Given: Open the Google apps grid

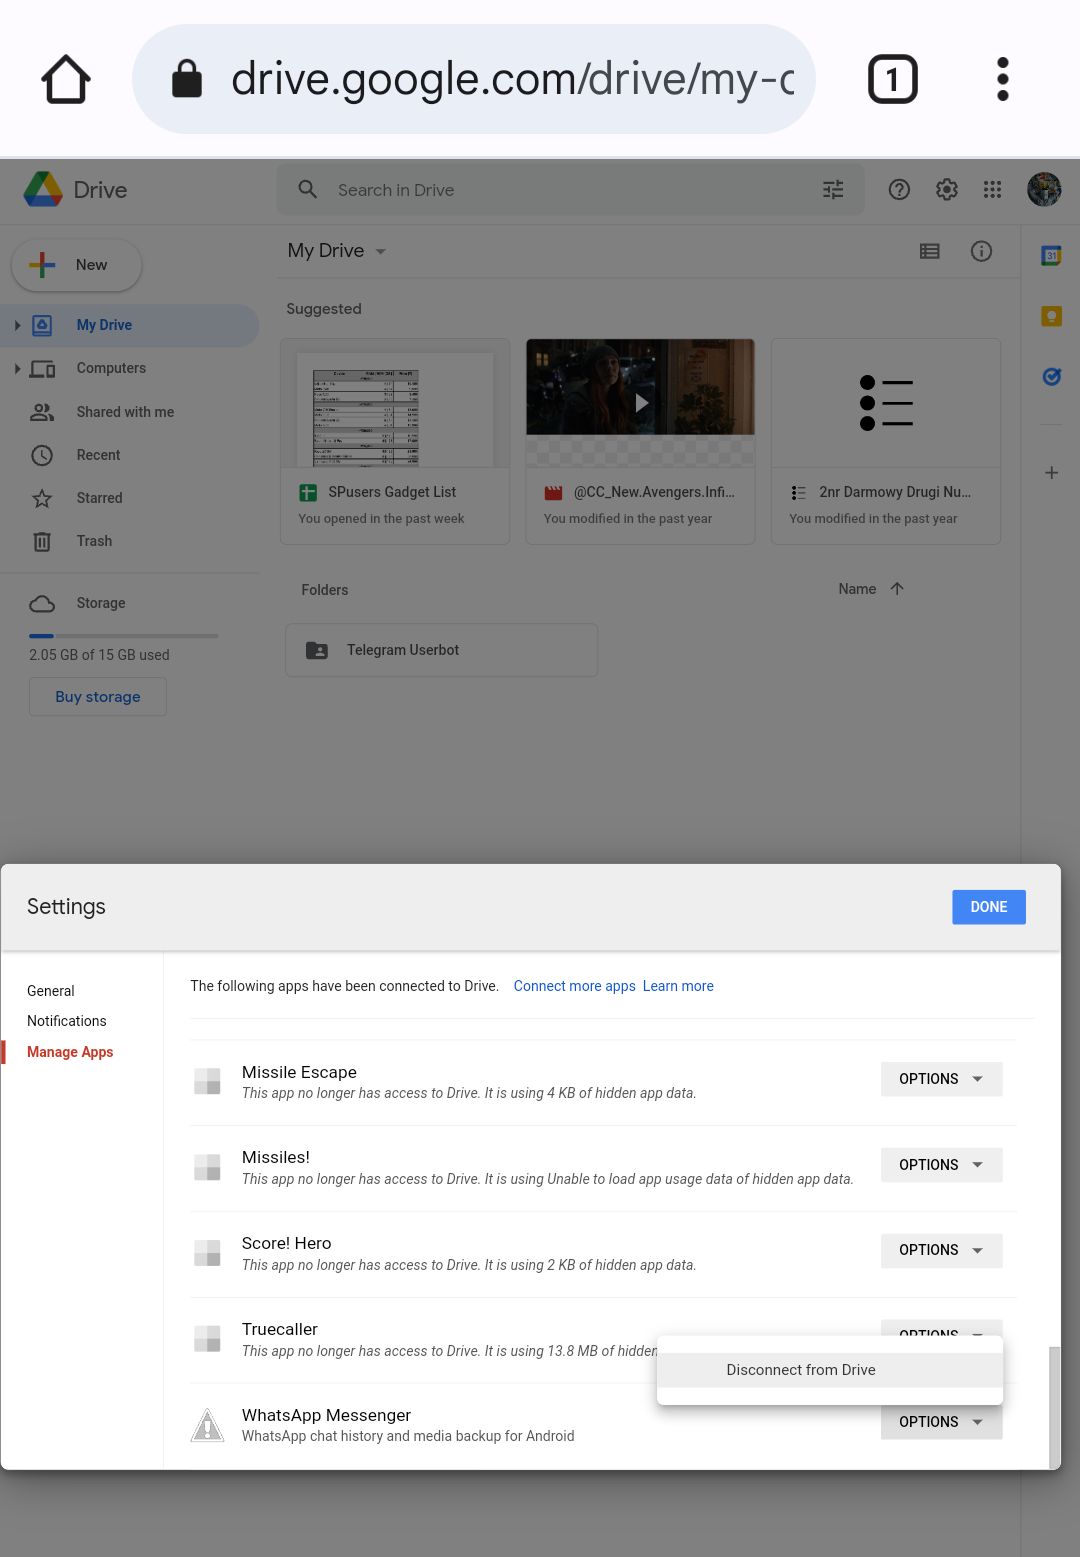Looking at the screenshot, I should [x=992, y=189].
